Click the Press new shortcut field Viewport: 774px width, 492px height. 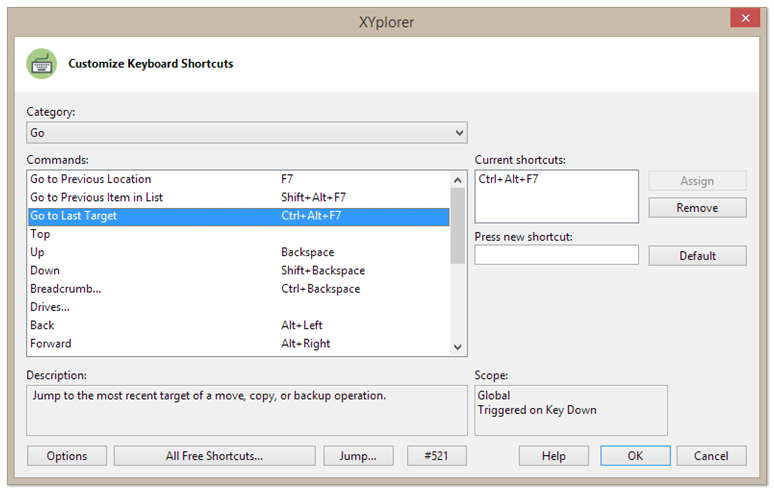coord(556,255)
